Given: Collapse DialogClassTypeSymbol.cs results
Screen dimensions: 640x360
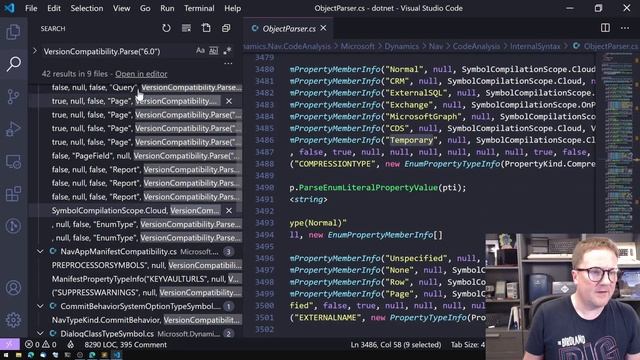Looking at the screenshot, I should tap(40, 333).
